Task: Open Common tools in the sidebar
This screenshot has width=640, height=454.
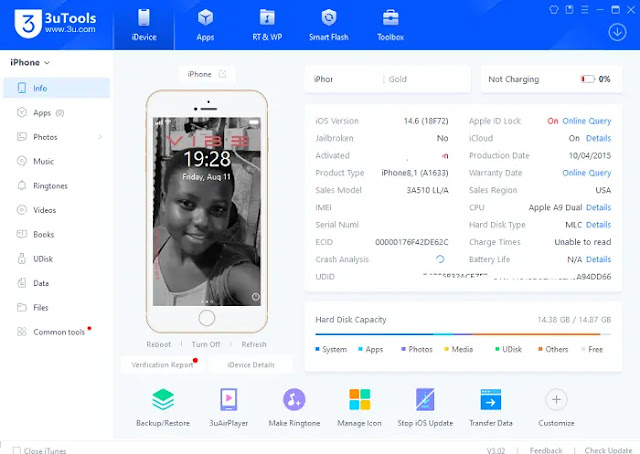Action: click(56, 332)
